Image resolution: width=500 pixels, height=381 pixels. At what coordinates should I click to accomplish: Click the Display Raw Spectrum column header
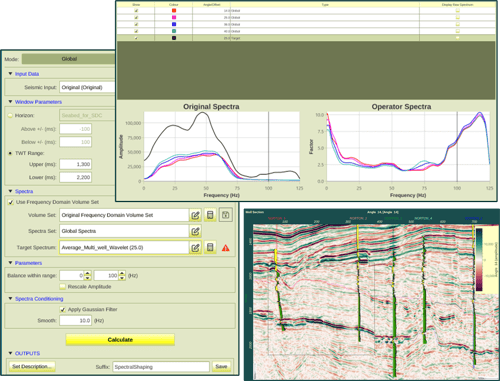click(x=457, y=5)
